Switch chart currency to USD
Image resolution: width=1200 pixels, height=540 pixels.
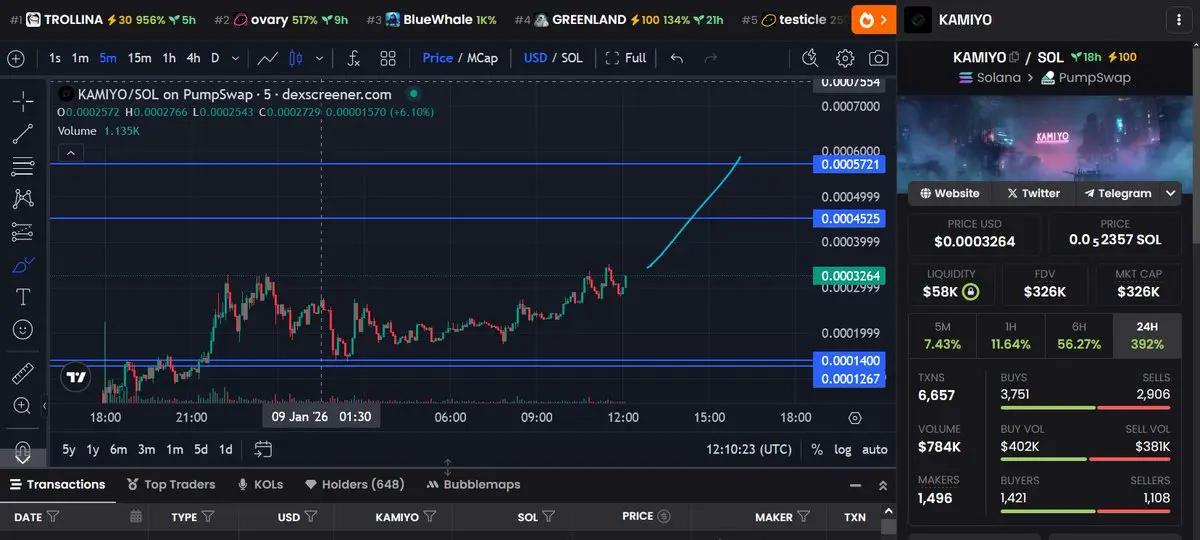pyautogui.click(x=536, y=58)
